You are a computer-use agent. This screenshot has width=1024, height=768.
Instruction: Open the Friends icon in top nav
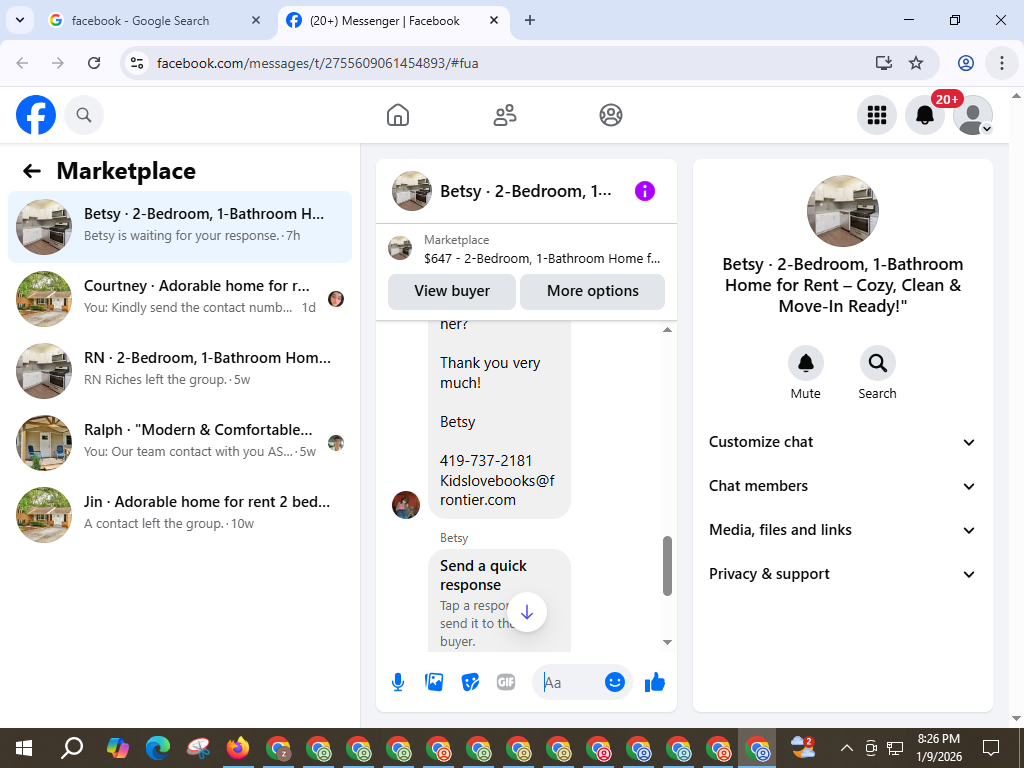point(504,115)
